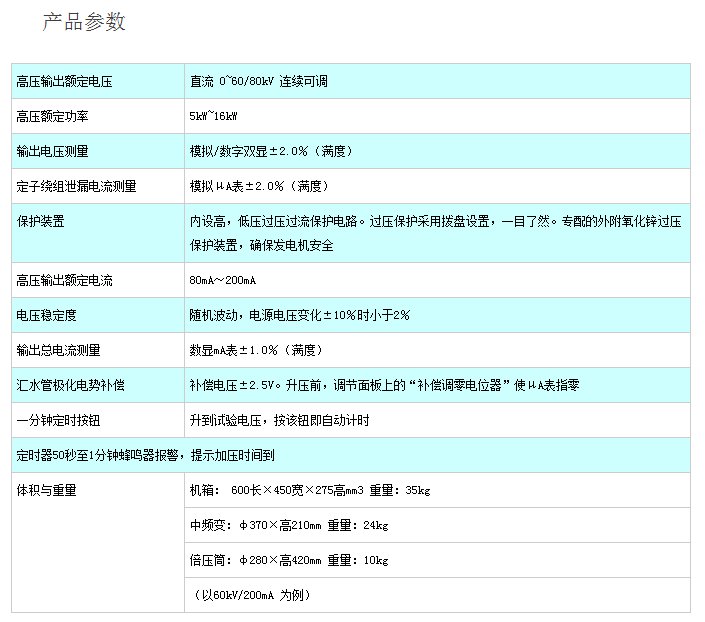705x622 pixels.
Task: Select the 5kW~16kW power value
Action: [x=214, y=116]
